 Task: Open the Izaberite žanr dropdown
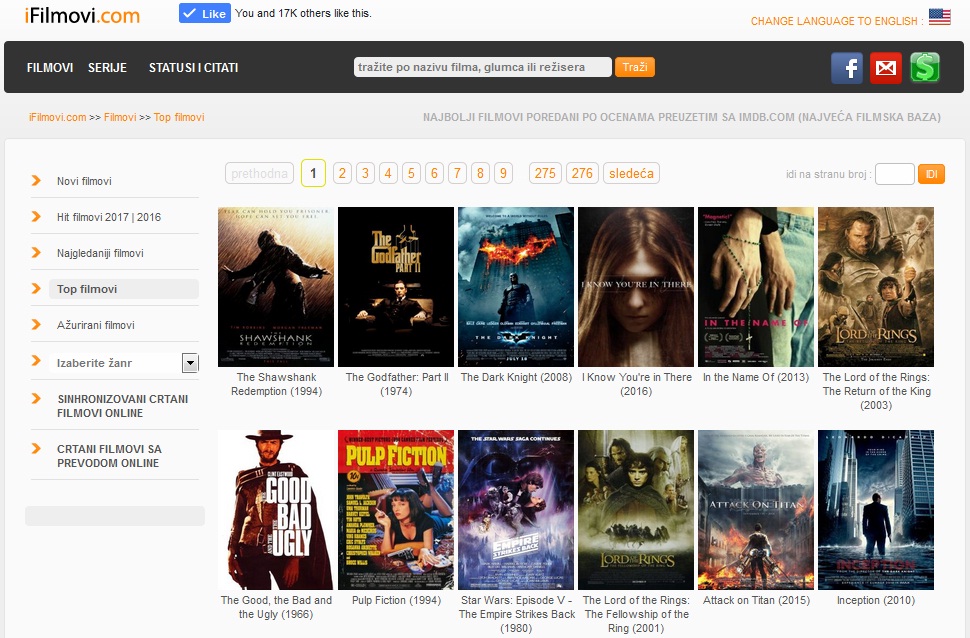(x=124, y=363)
